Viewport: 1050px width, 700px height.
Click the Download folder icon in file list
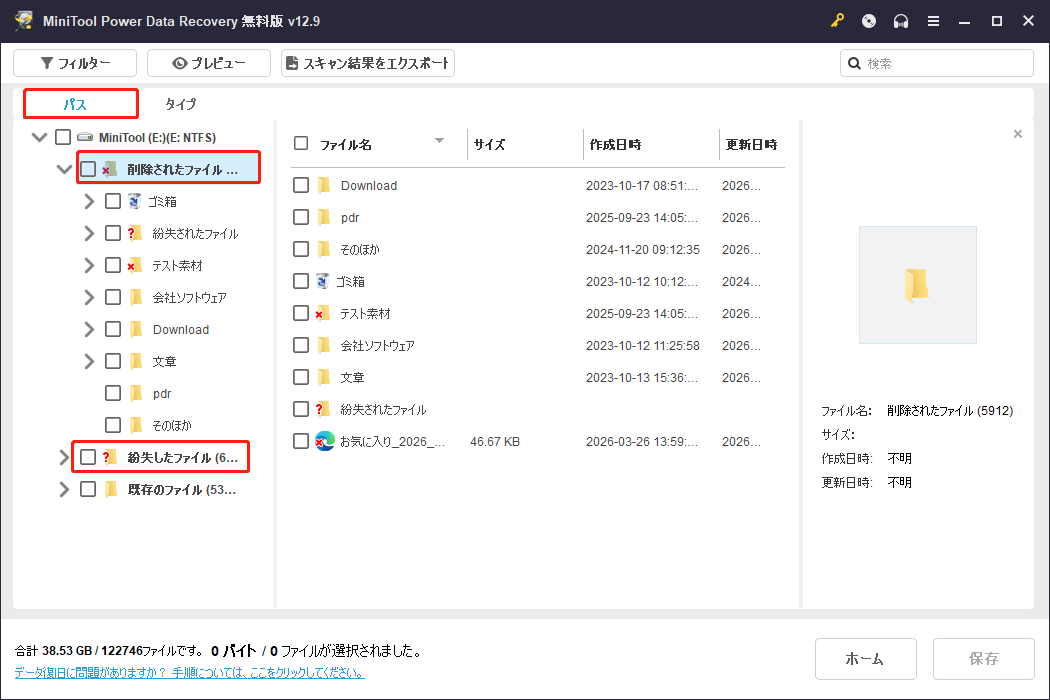pyautogui.click(x=324, y=185)
